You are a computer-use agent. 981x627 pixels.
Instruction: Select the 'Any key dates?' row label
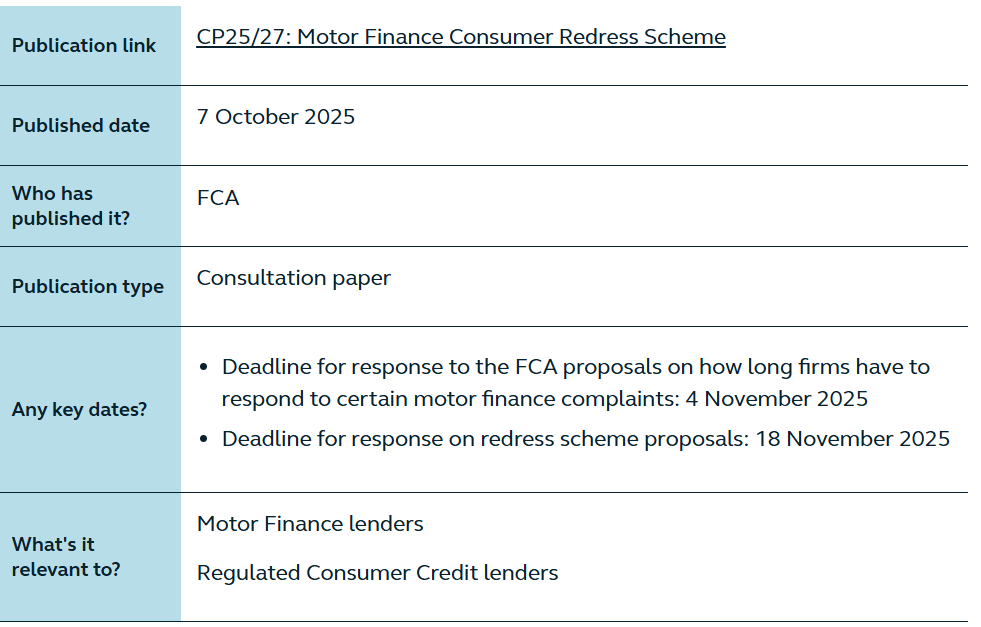tap(79, 410)
